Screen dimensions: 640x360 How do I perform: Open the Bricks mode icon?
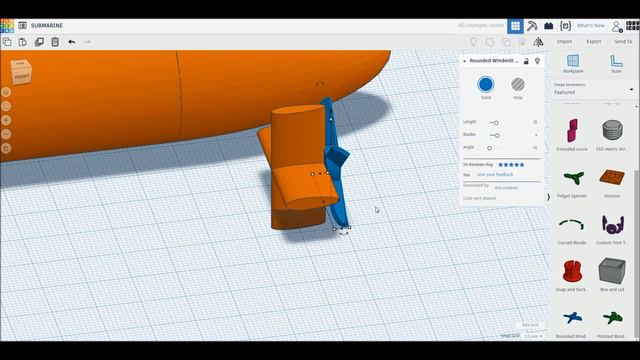click(x=549, y=26)
